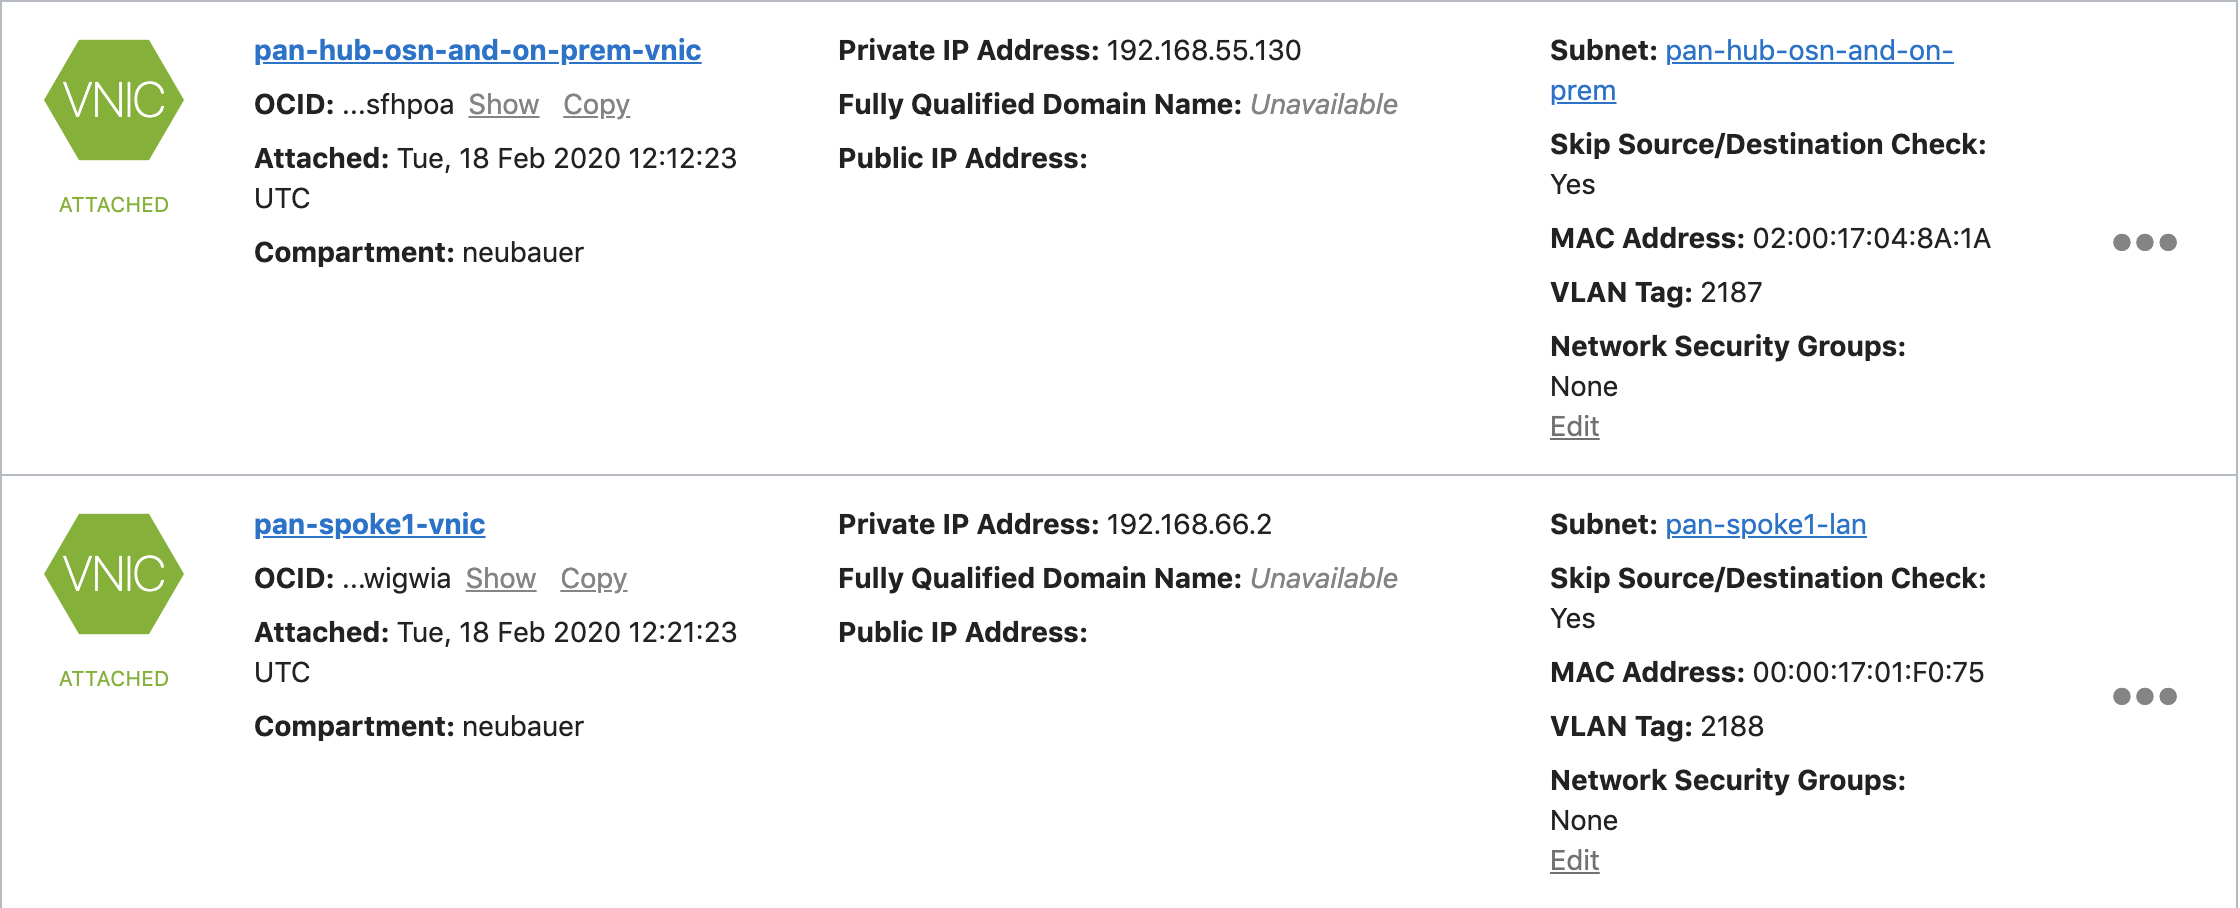
Task: Click private IP address 192.168.66.2
Action: pyautogui.click(x=1189, y=524)
